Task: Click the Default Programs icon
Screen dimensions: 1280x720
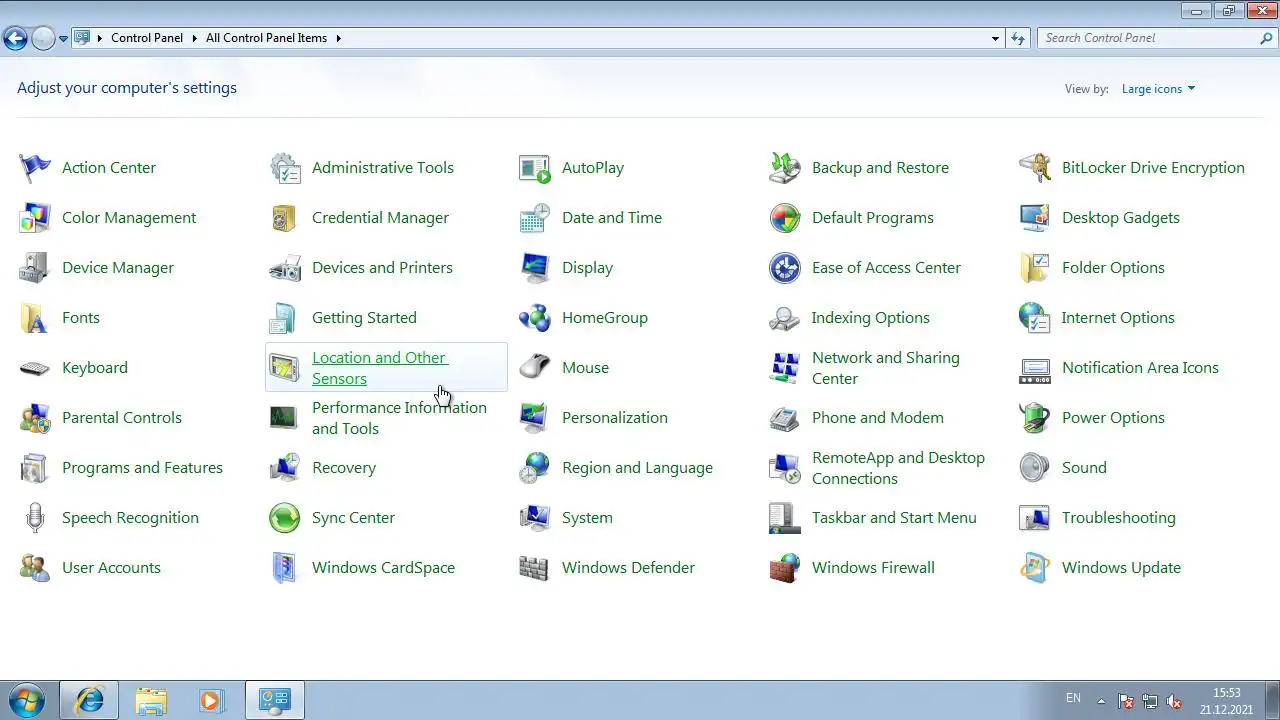Action: click(x=785, y=218)
